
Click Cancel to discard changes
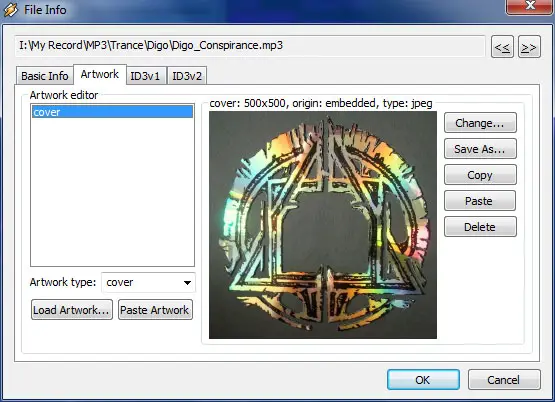point(504,380)
